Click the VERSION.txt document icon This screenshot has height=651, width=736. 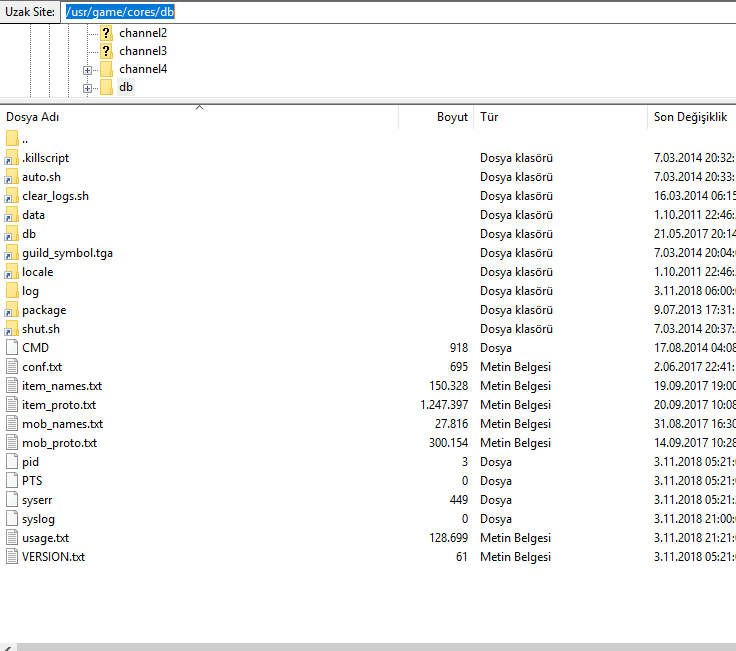(x=12, y=557)
